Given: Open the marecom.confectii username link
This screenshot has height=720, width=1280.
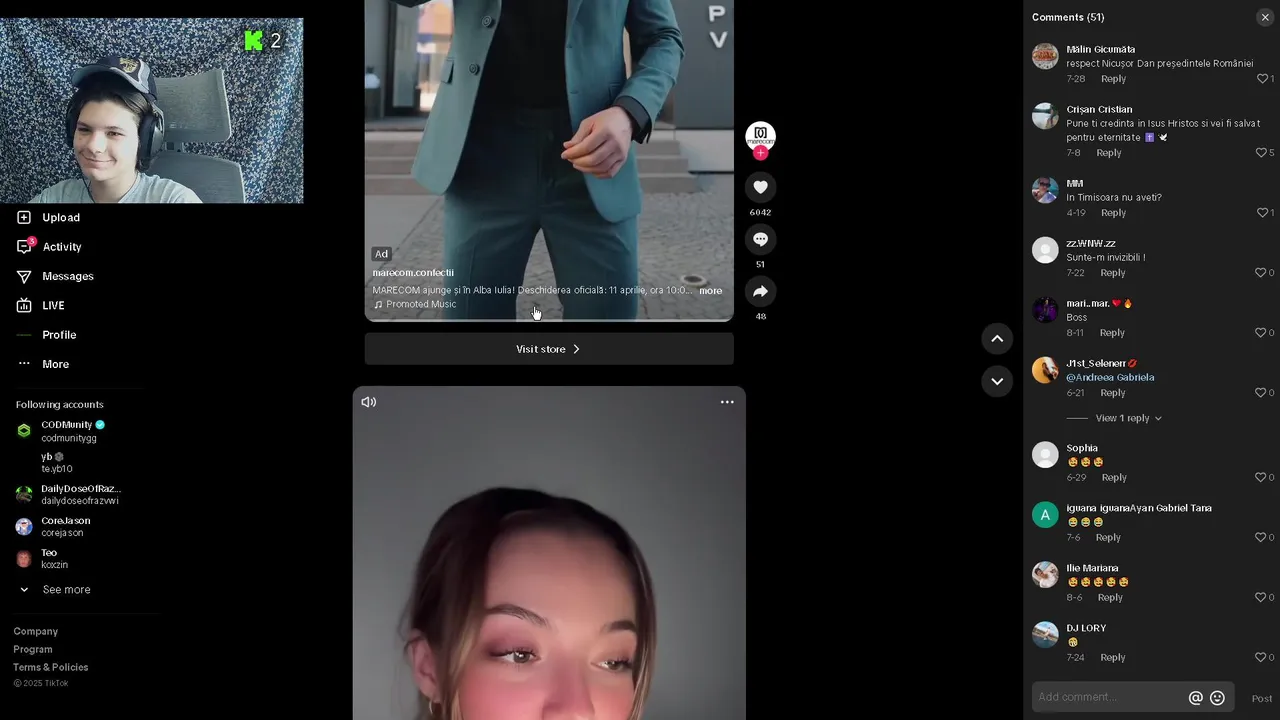Looking at the screenshot, I should point(413,273).
